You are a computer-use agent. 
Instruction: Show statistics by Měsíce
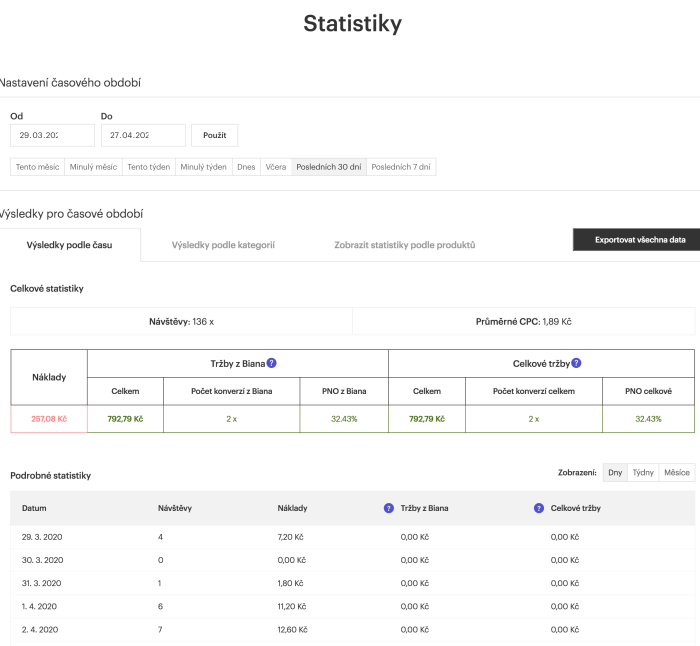677,472
